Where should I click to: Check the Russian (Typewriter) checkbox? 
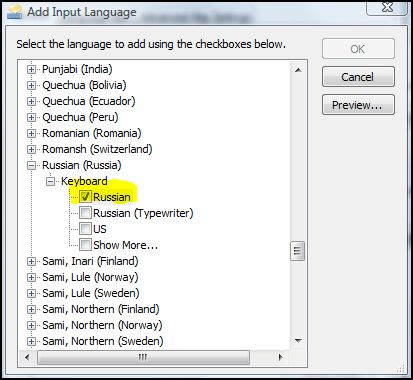(x=85, y=213)
